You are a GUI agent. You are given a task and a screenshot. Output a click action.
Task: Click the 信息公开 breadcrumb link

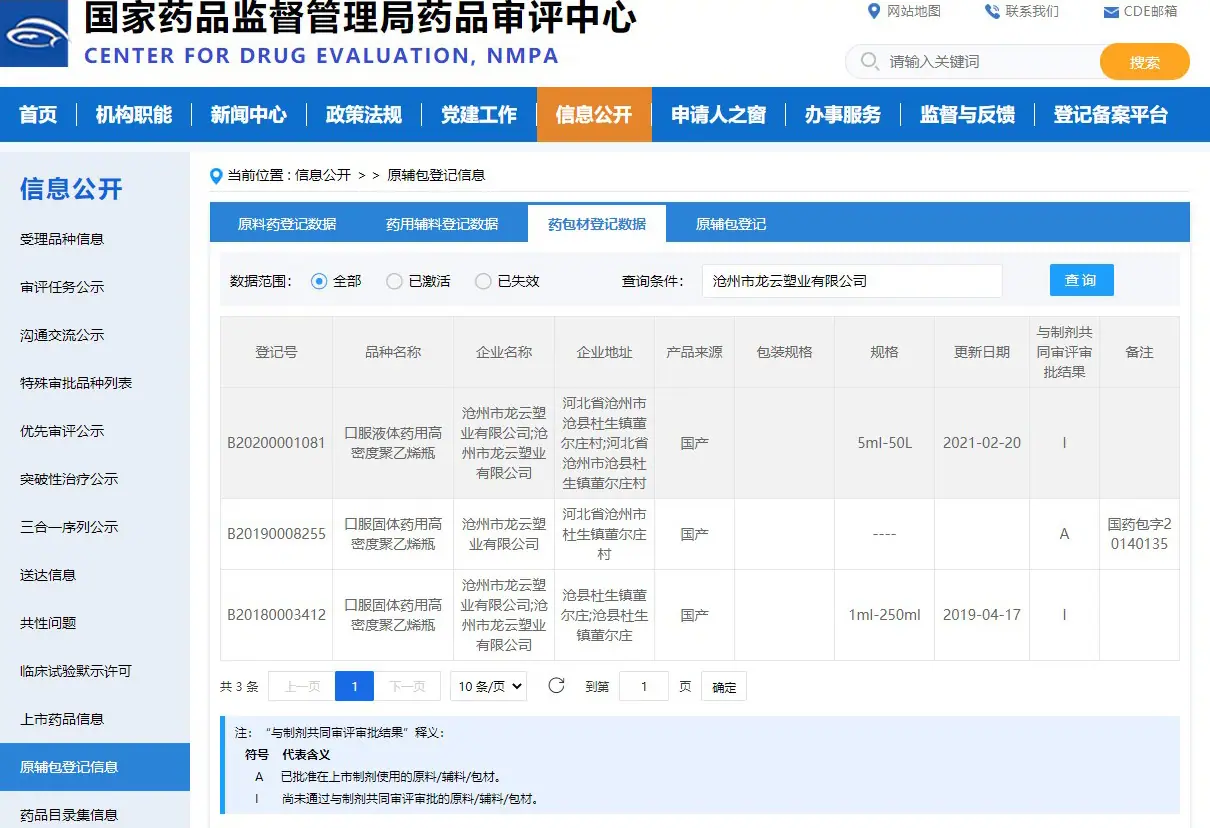323,175
